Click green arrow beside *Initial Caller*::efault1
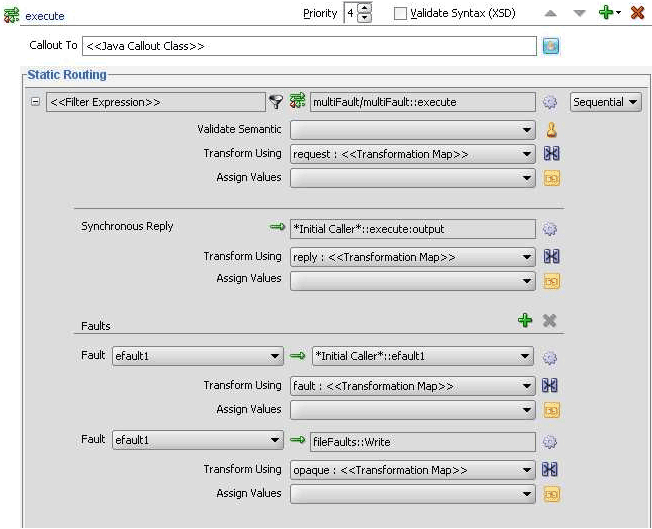 pyautogui.click(x=297, y=356)
